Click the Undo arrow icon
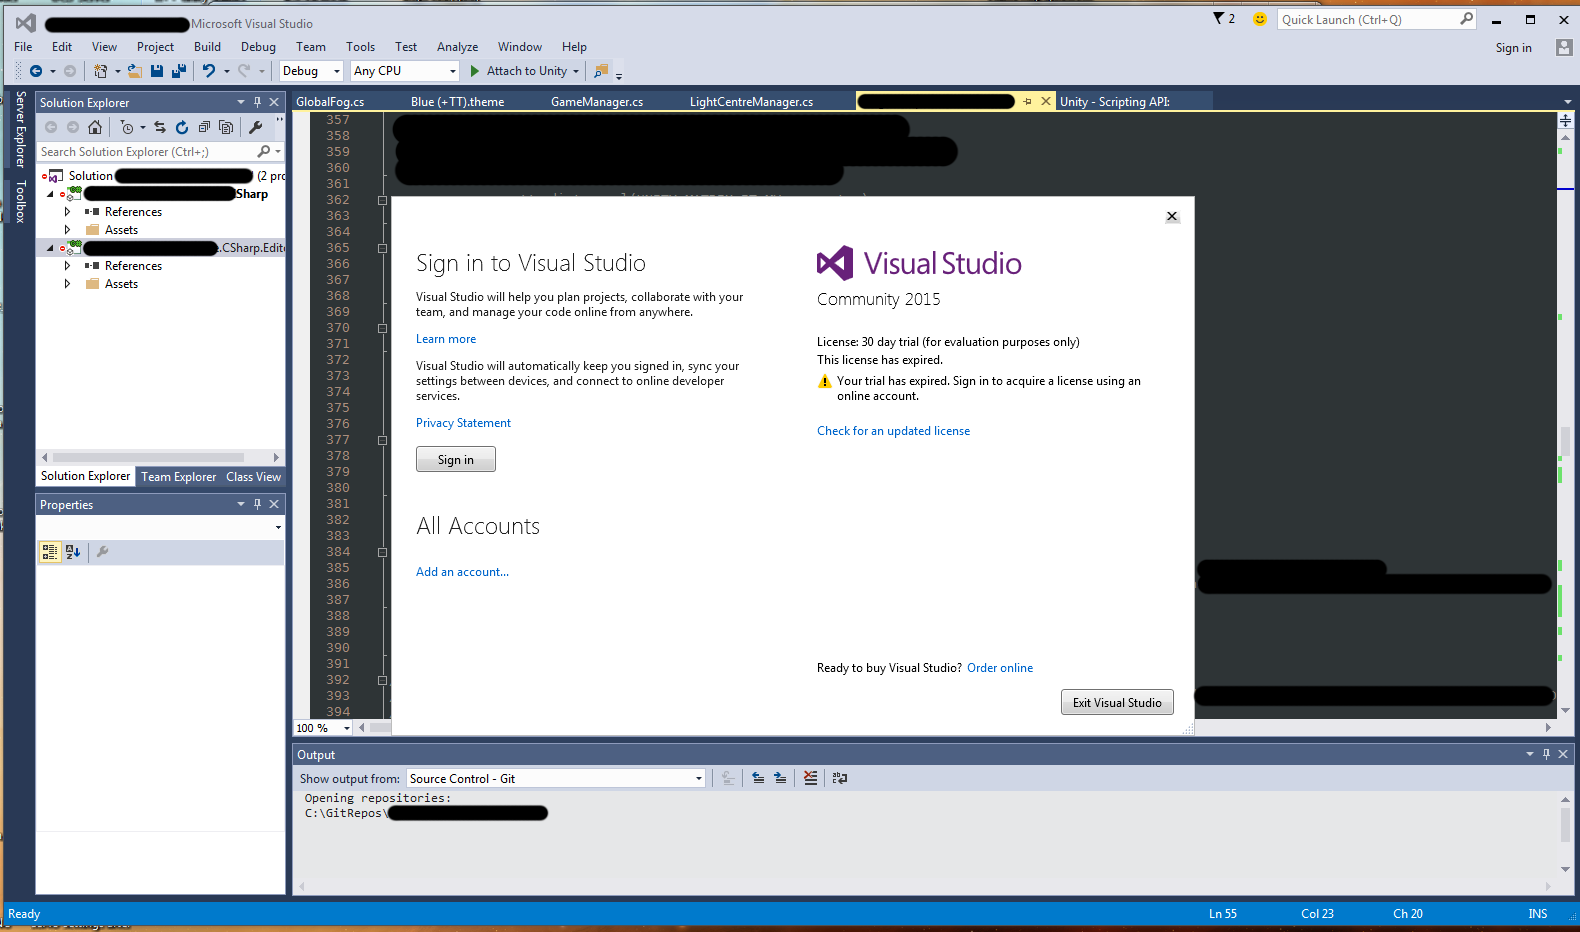This screenshot has height=932, width=1580. click(x=209, y=71)
